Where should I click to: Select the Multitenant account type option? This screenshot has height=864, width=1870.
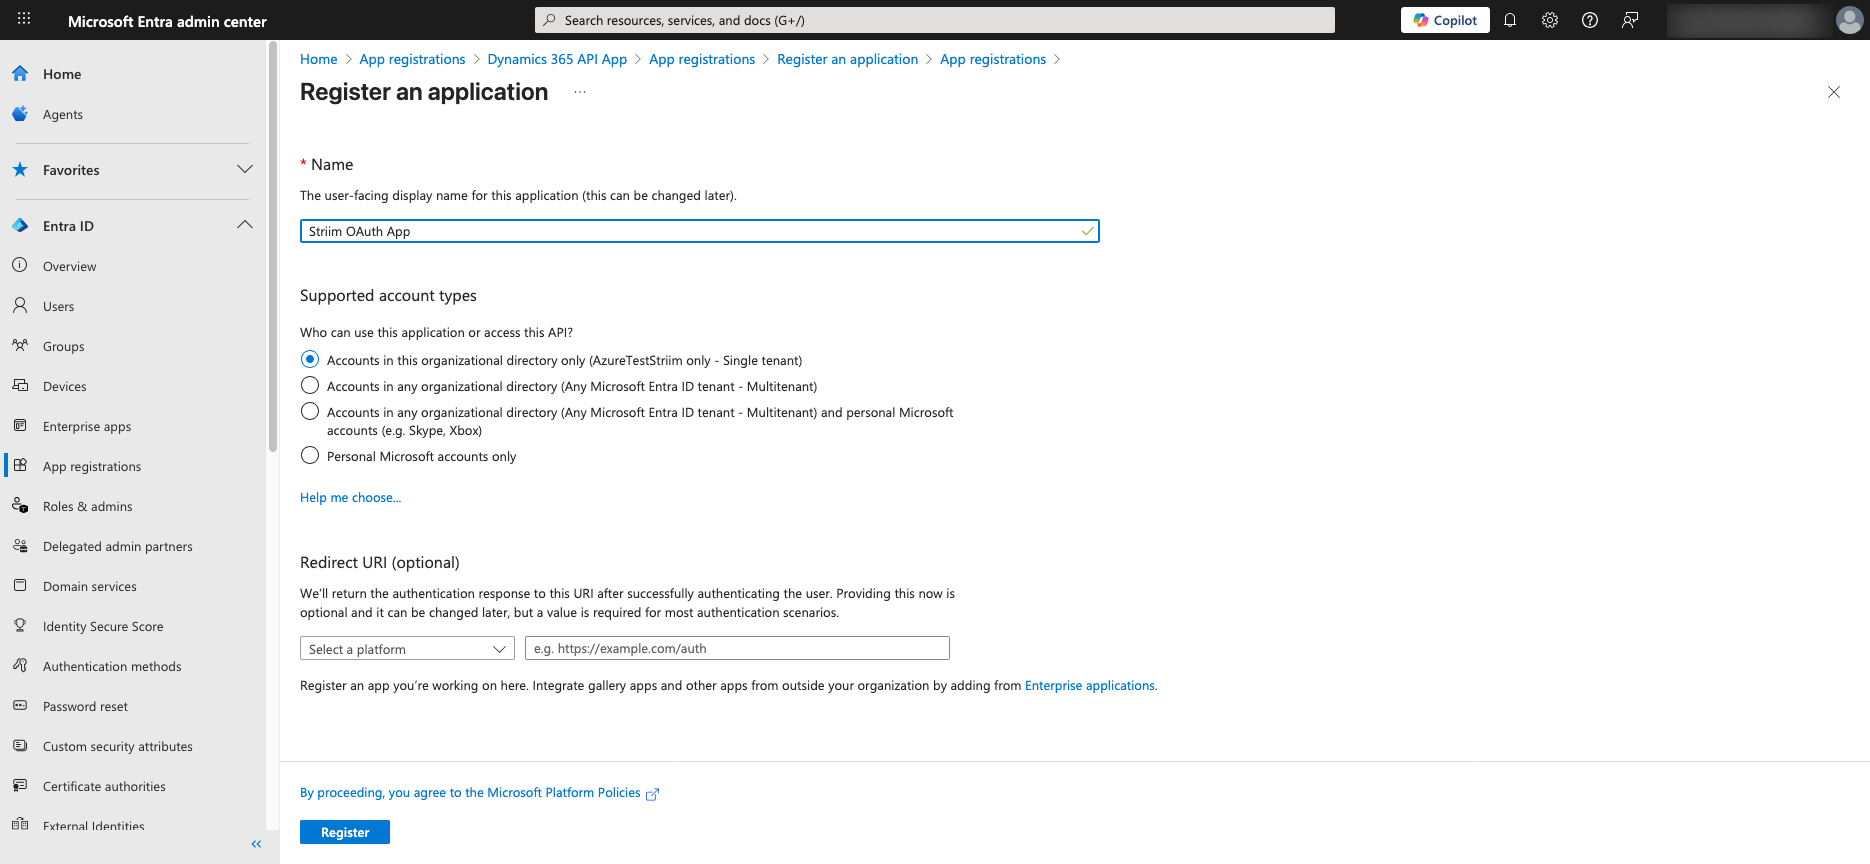coord(309,385)
